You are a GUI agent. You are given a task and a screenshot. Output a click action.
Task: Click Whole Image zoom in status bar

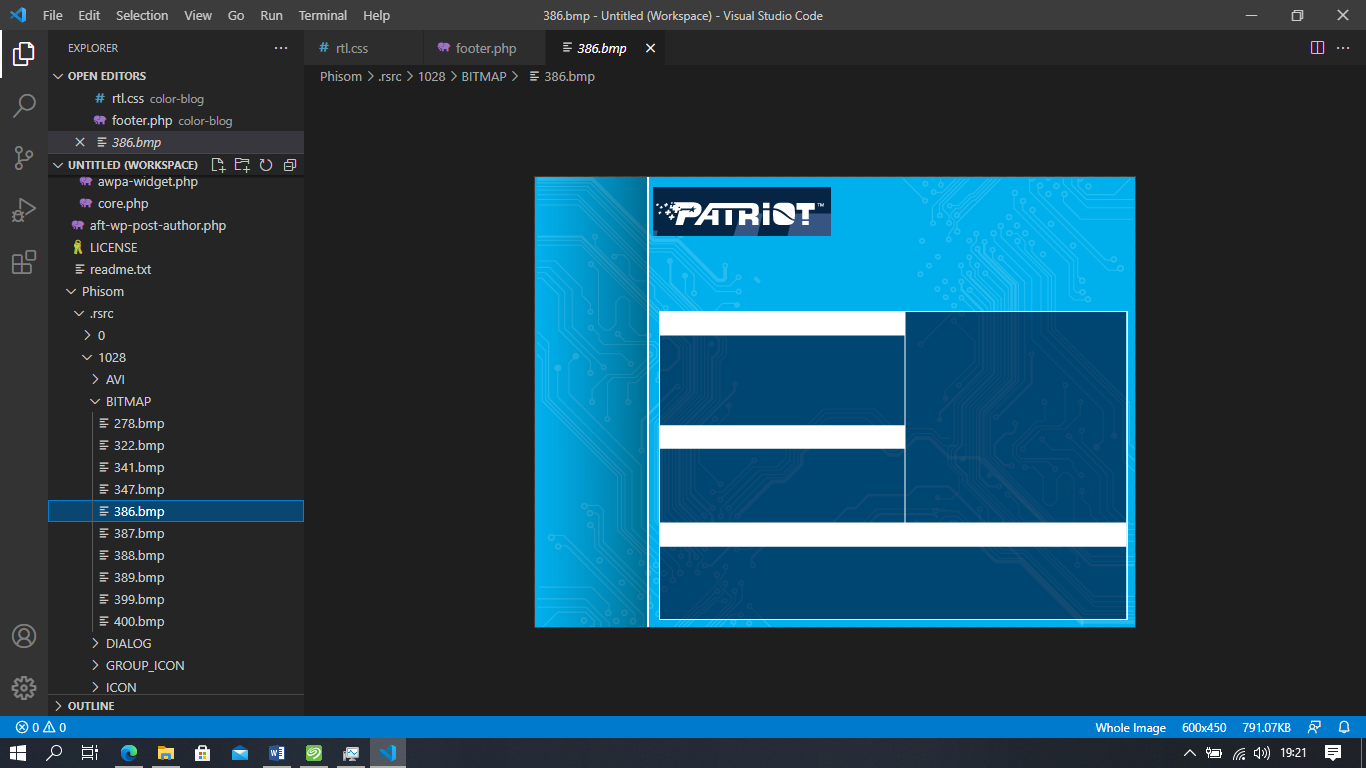coord(1131,727)
